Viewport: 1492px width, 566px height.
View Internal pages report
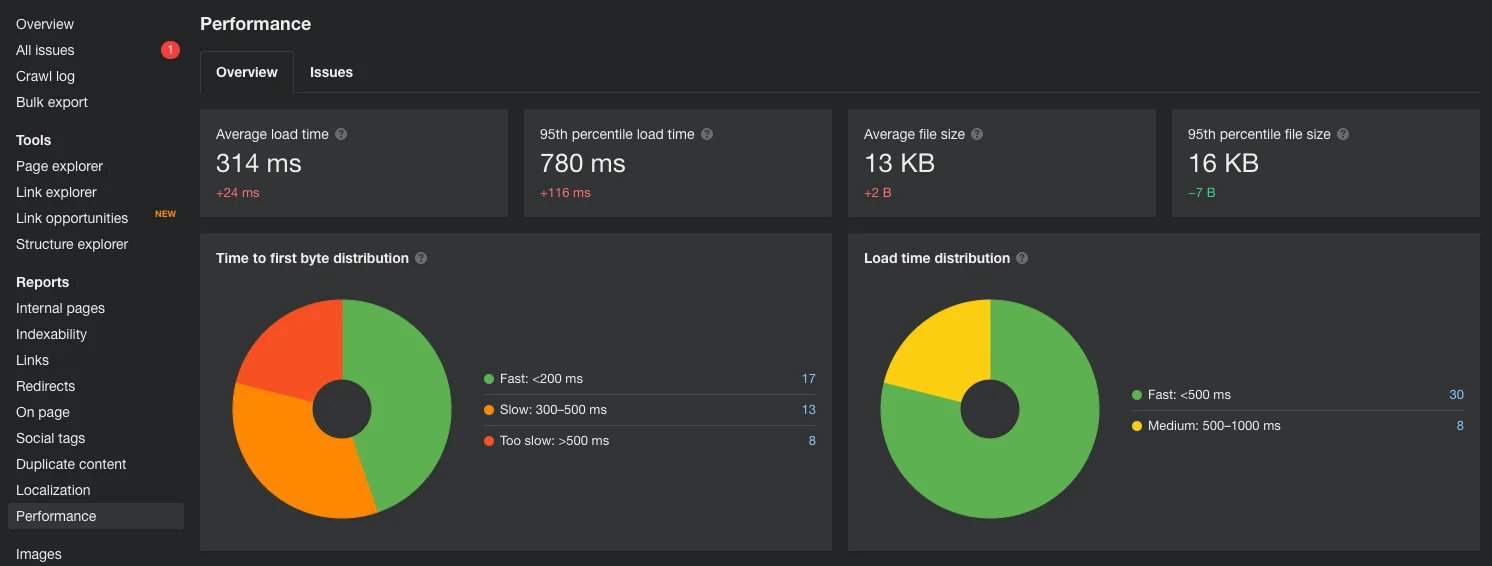[60, 308]
